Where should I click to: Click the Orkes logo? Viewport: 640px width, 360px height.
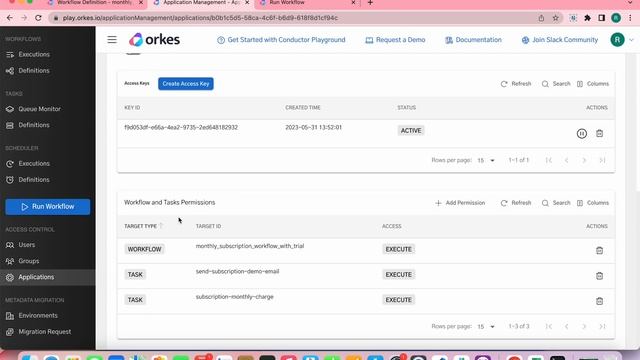154,40
